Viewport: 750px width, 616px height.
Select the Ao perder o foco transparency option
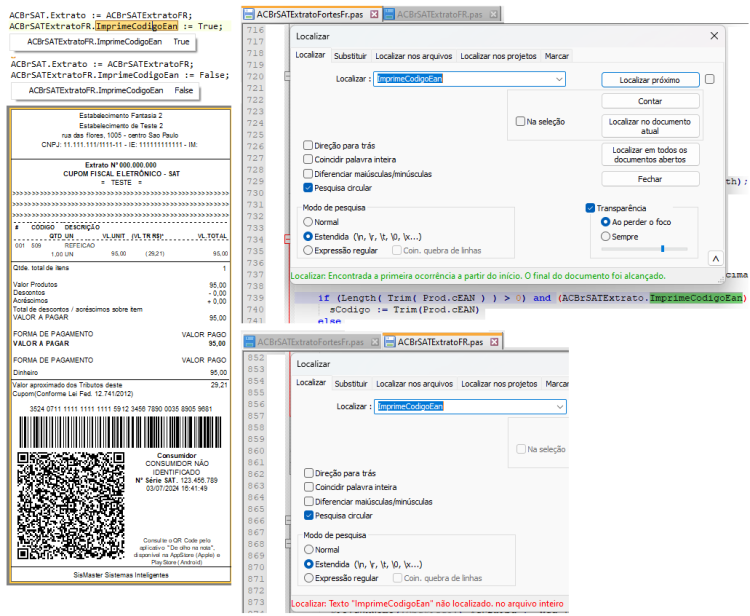pyautogui.click(x=606, y=222)
